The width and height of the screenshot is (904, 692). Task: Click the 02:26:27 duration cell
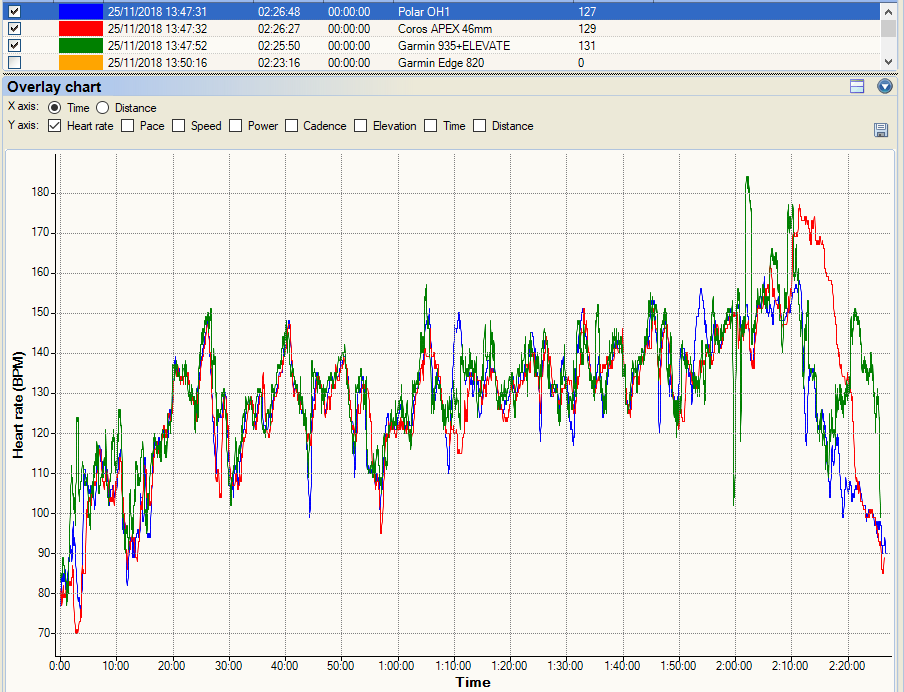[279, 28]
